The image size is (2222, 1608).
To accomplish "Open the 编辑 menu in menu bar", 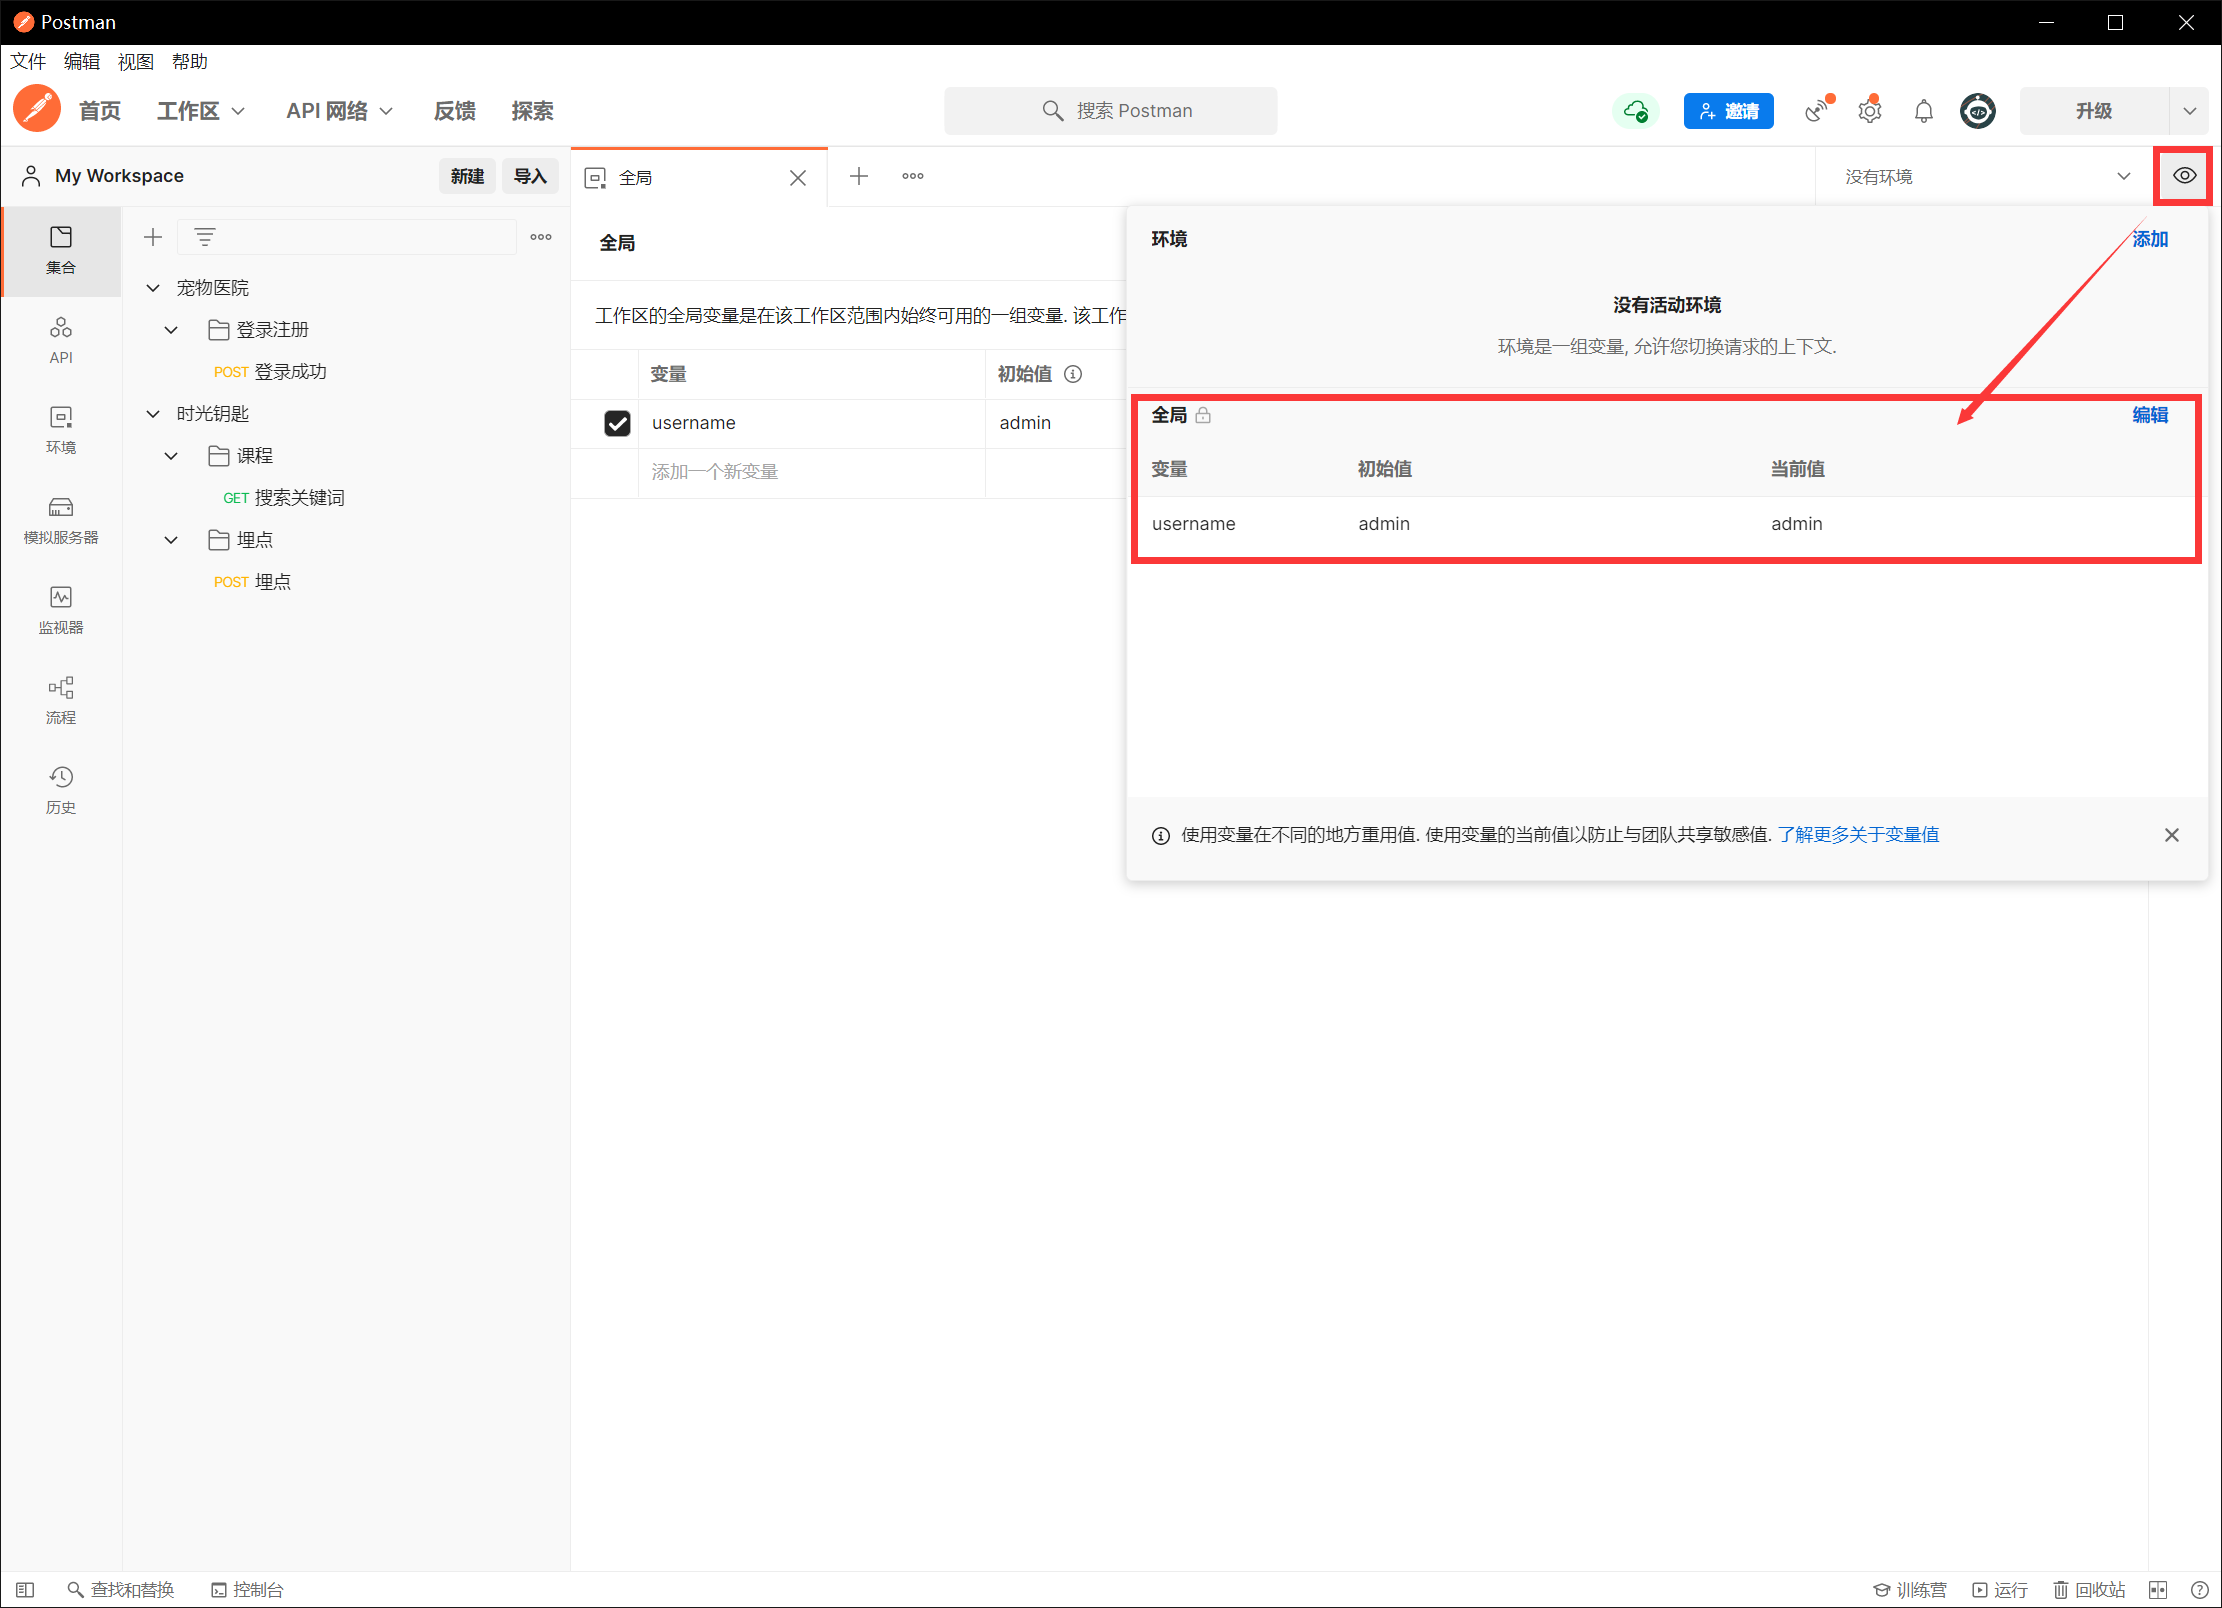I will click(81, 62).
